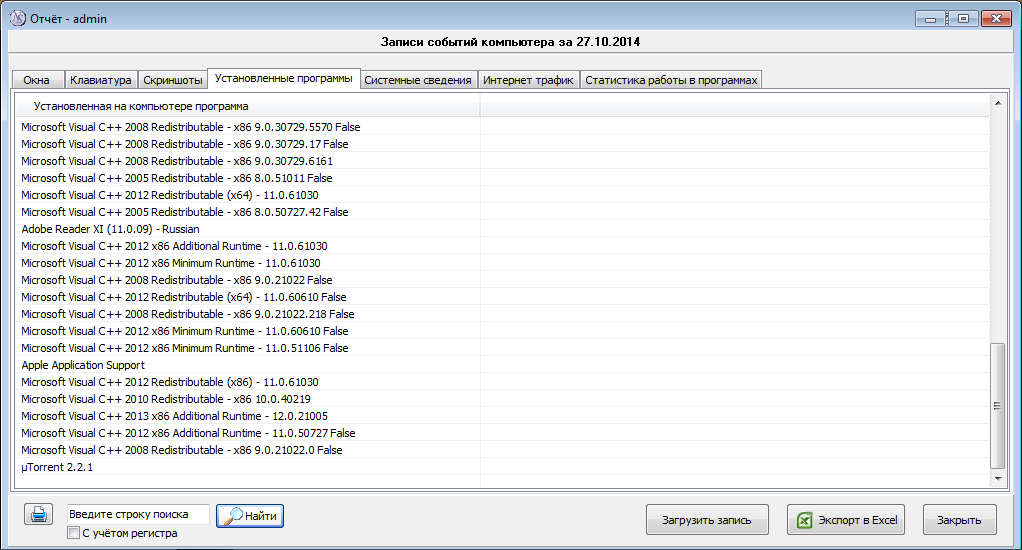Select 2012 x86 Additional Runtime - 11.0.50727 False row
This screenshot has width=1022, height=550.
pos(502,433)
